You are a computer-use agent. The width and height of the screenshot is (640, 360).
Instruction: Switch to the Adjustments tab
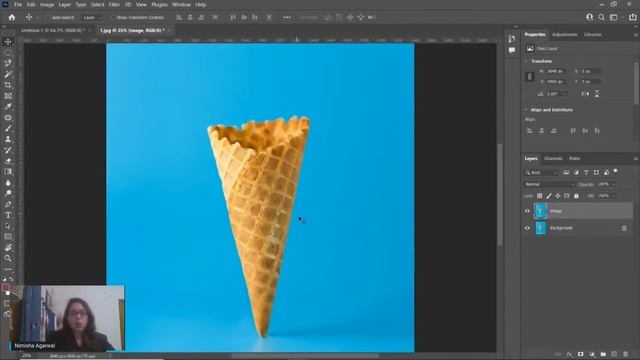[564, 35]
